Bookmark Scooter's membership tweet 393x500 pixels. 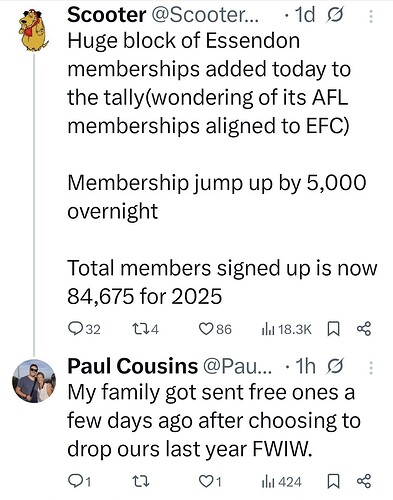click(333, 329)
